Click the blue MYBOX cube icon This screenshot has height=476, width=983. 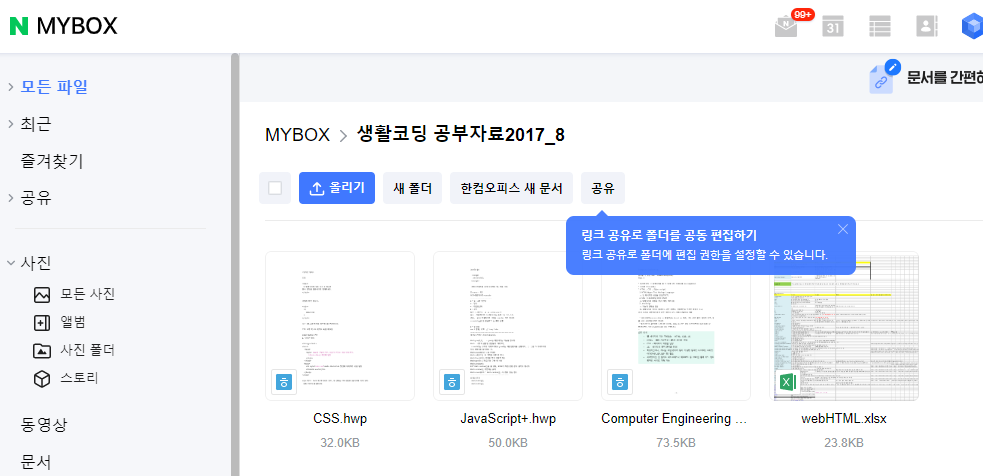(x=972, y=26)
